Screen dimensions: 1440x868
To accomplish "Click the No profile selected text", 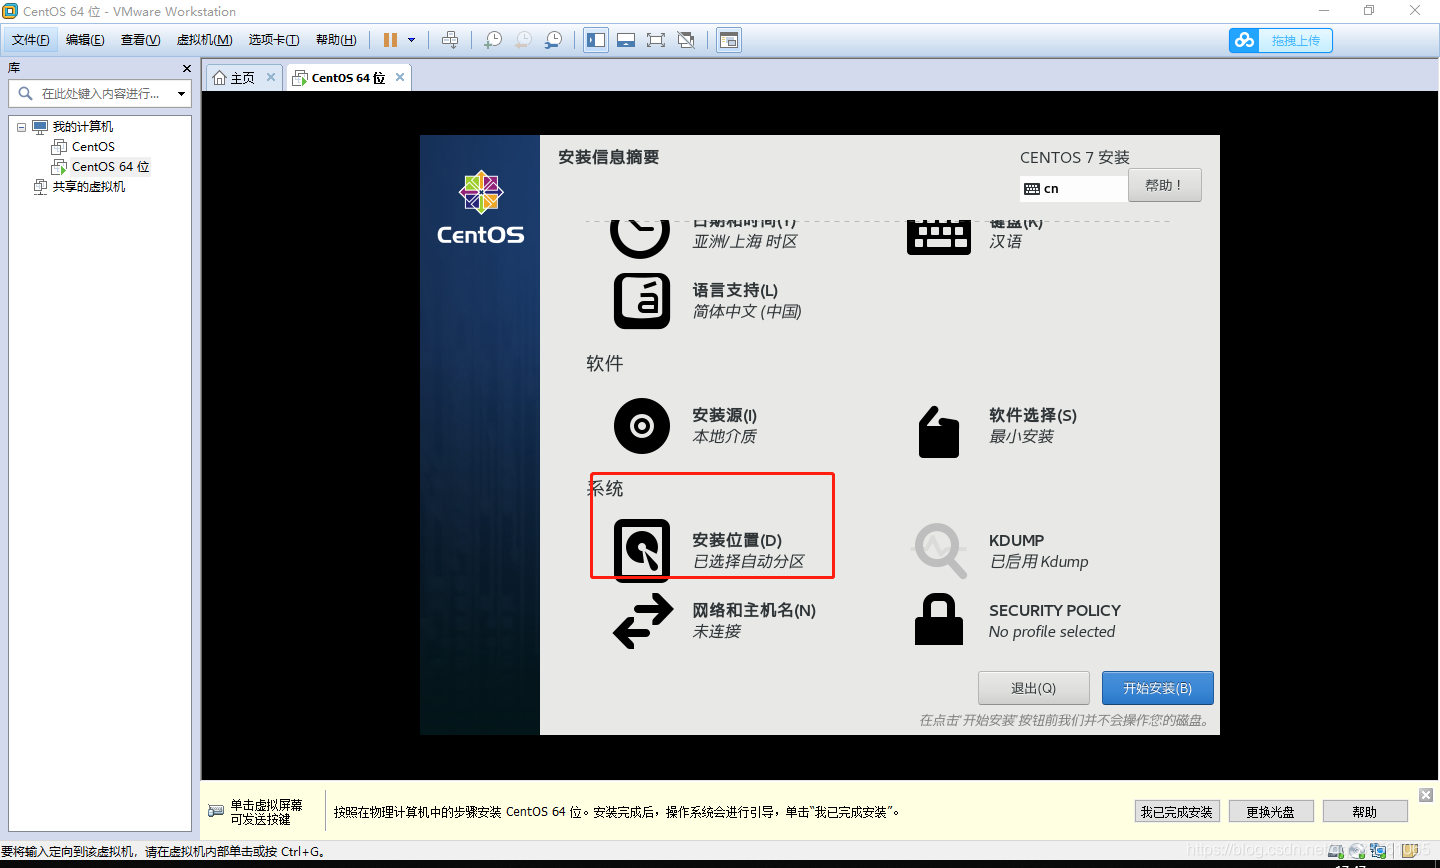I will (1052, 632).
